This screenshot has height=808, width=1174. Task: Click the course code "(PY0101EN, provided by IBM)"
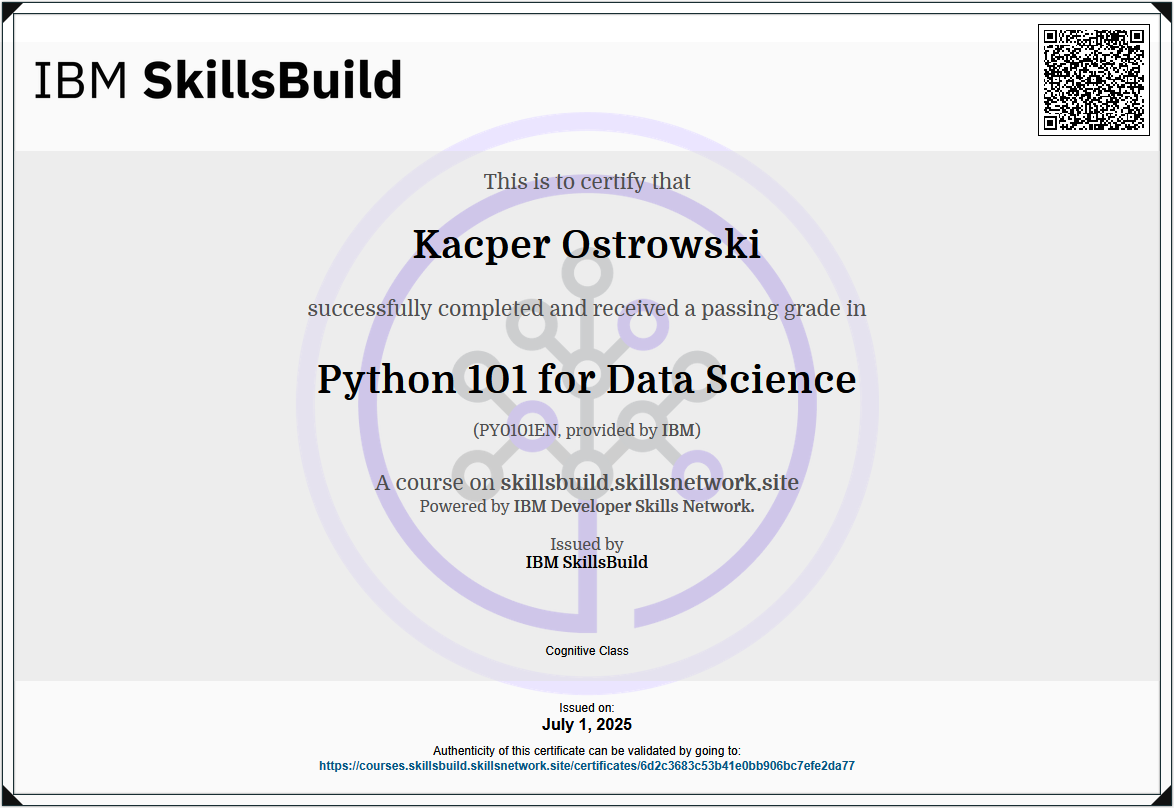click(587, 430)
